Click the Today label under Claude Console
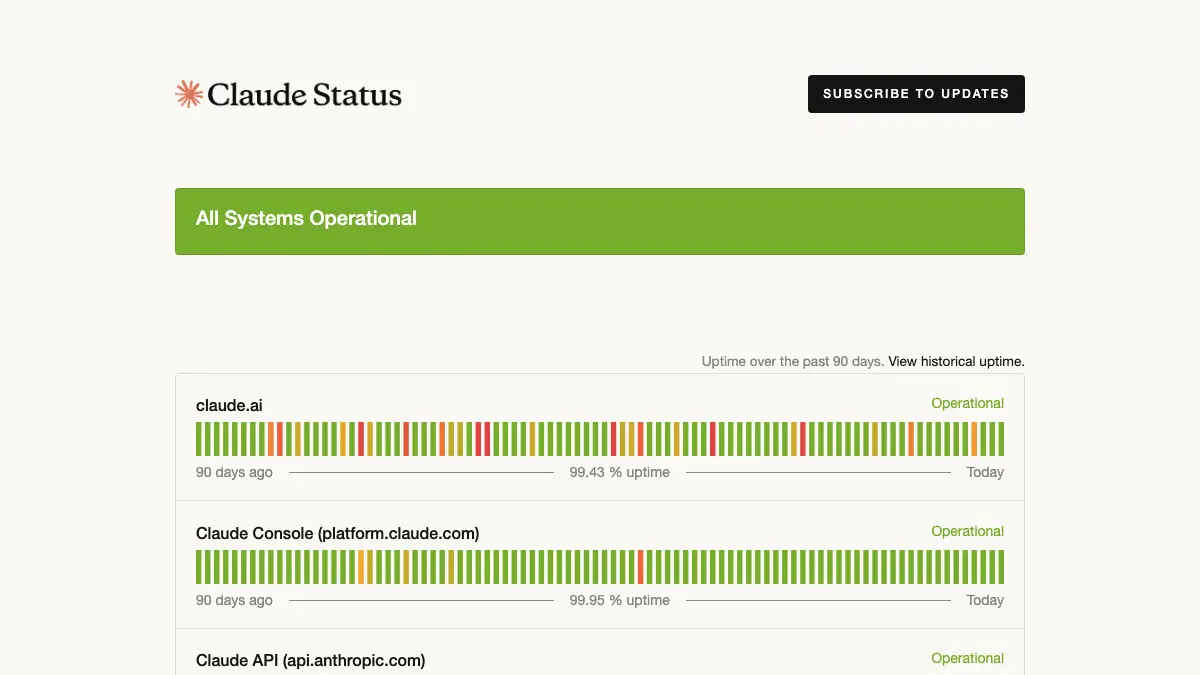This screenshot has width=1200, height=675. point(985,600)
